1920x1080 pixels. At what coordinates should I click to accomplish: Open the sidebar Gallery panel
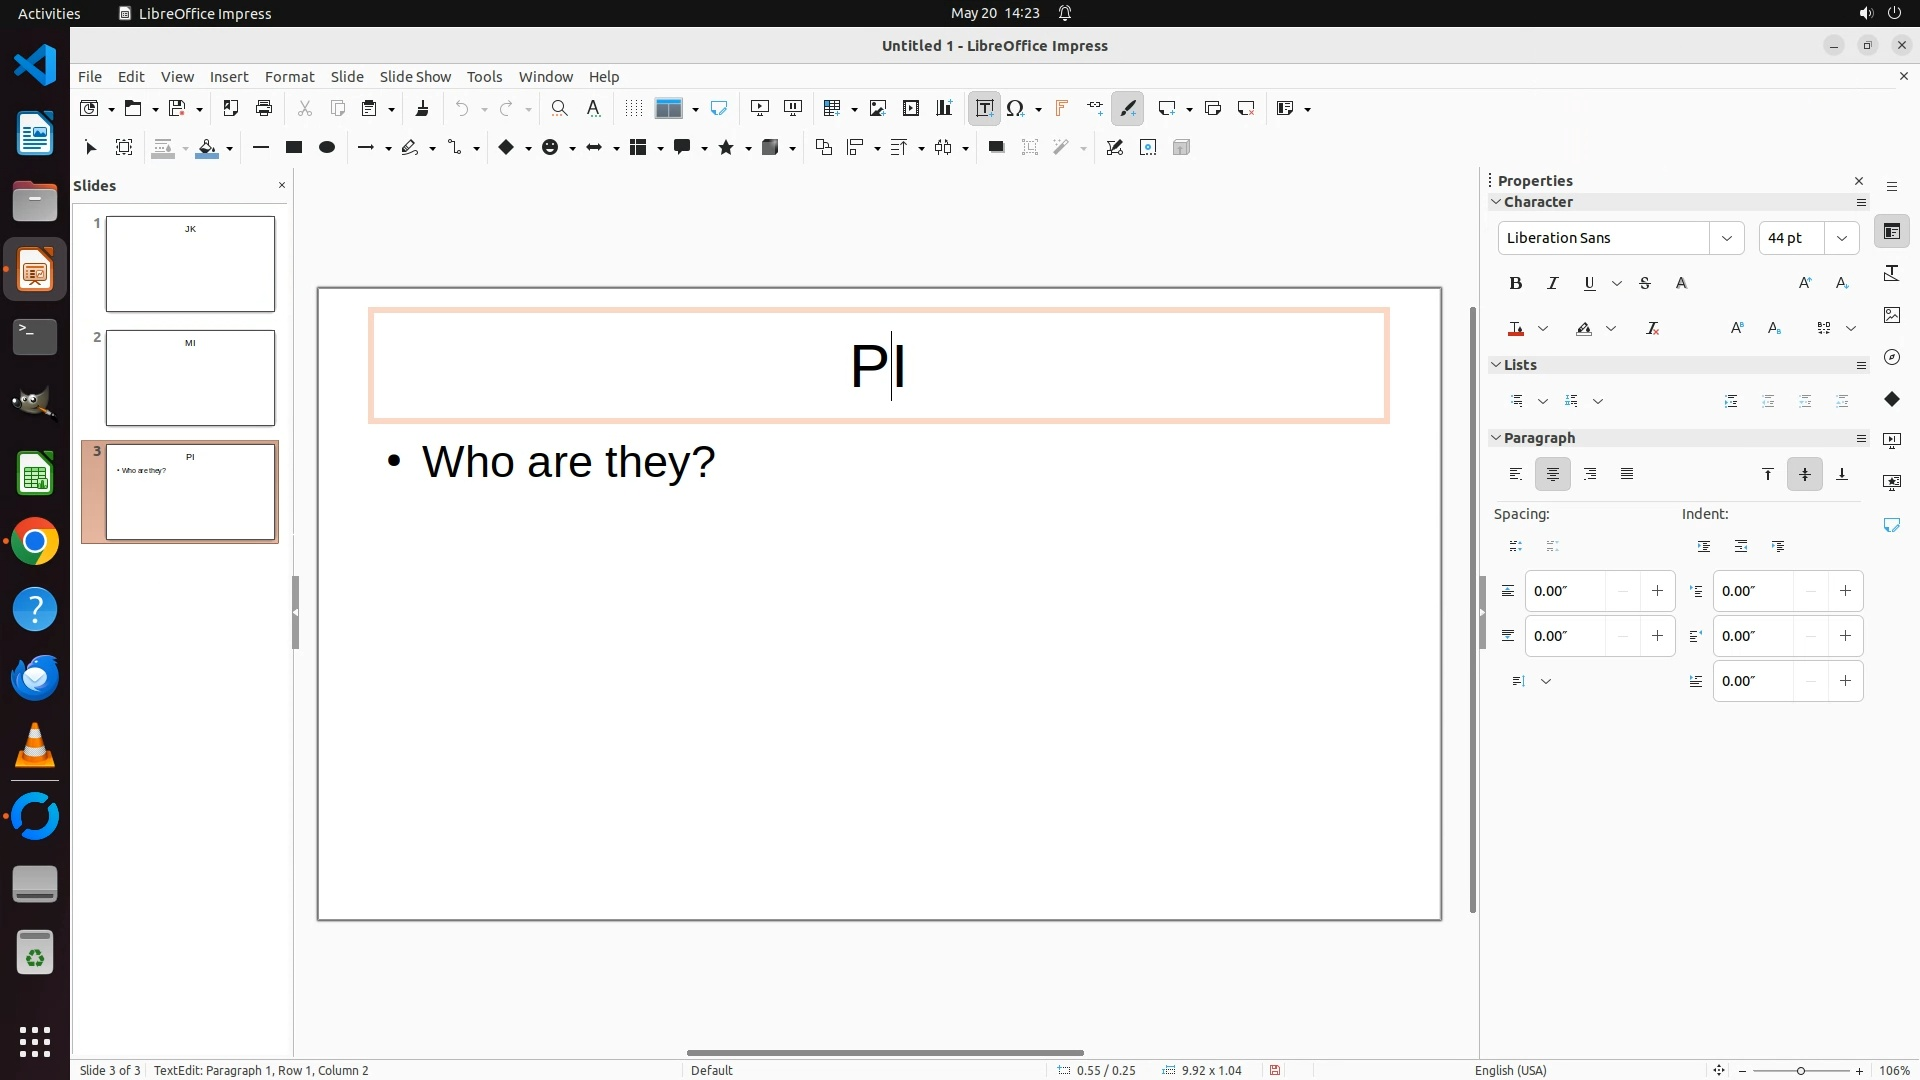(1891, 315)
